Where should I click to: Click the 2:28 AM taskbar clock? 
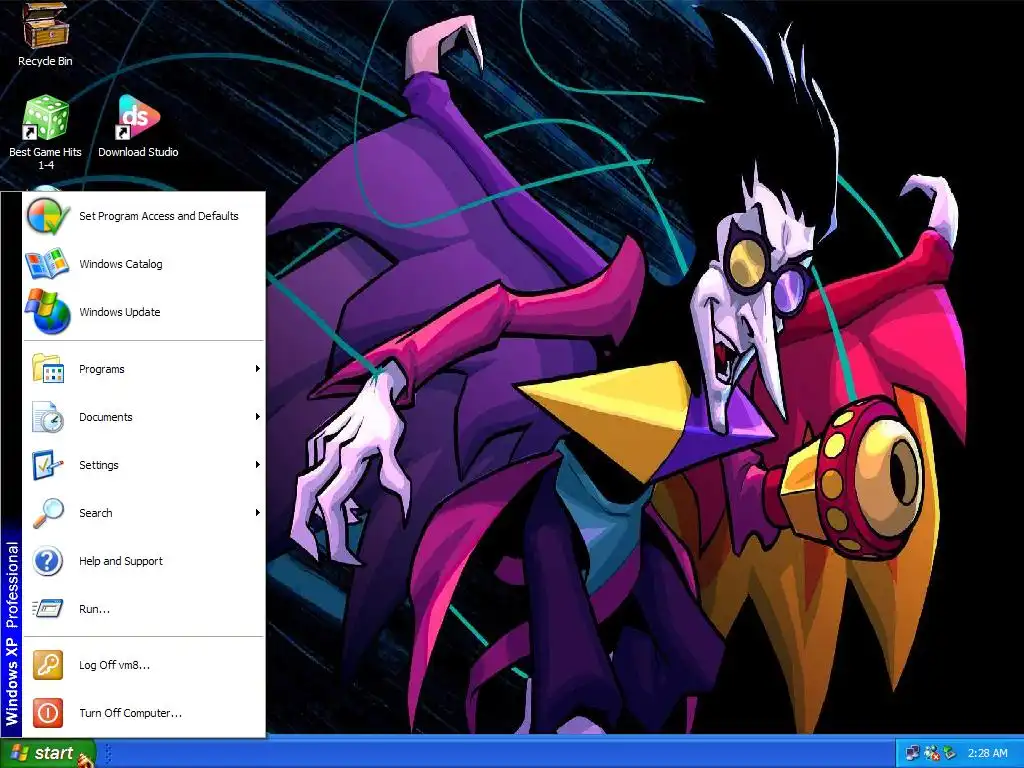[x=987, y=753]
